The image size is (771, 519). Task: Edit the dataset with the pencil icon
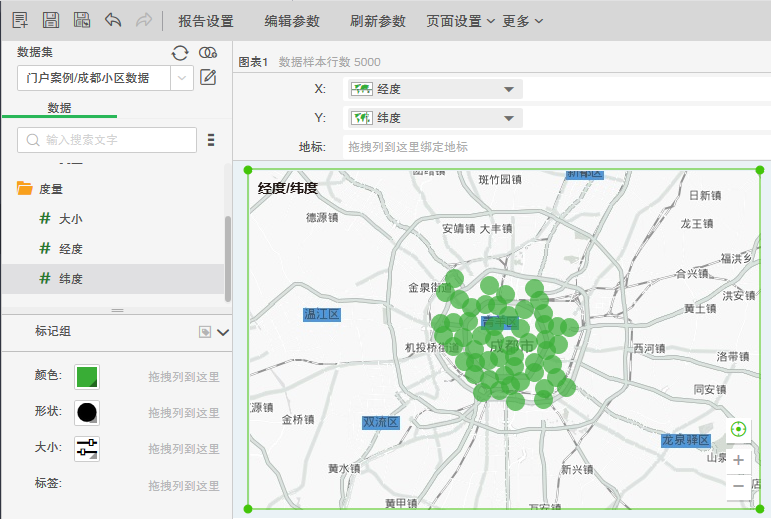[x=208, y=77]
